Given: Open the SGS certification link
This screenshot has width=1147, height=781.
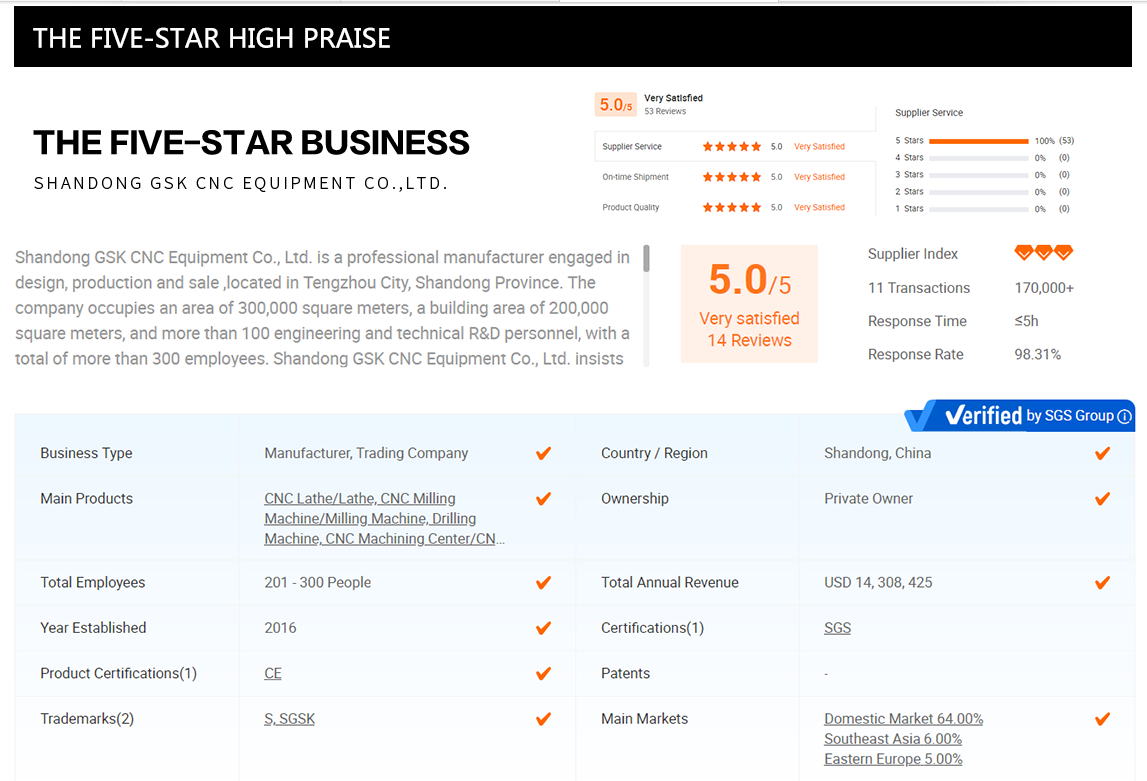Looking at the screenshot, I should click(x=837, y=628).
